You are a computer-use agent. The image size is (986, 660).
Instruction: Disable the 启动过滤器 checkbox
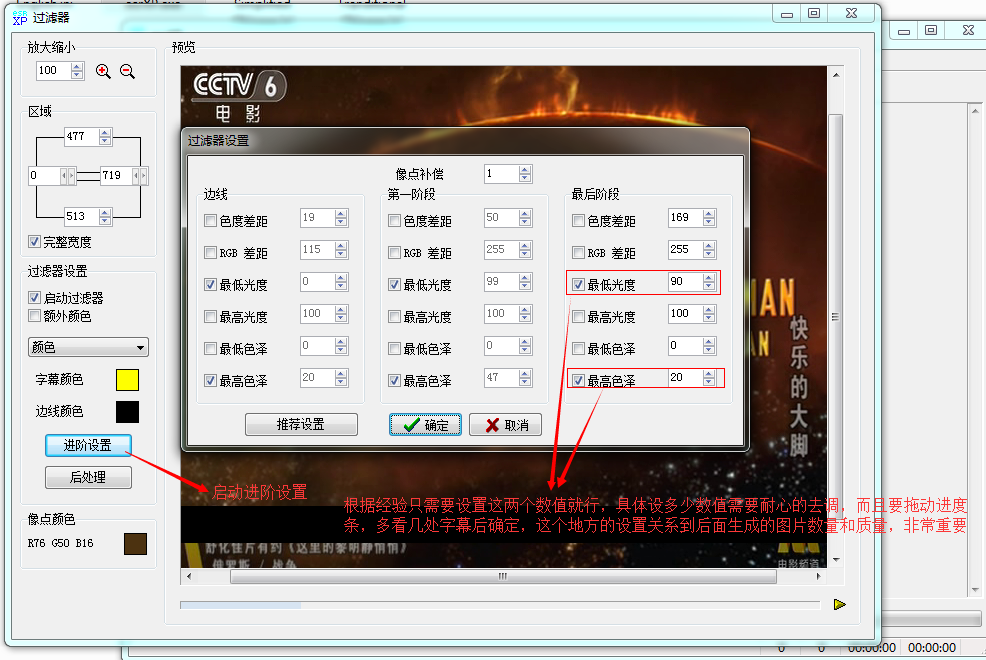(35, 298)
